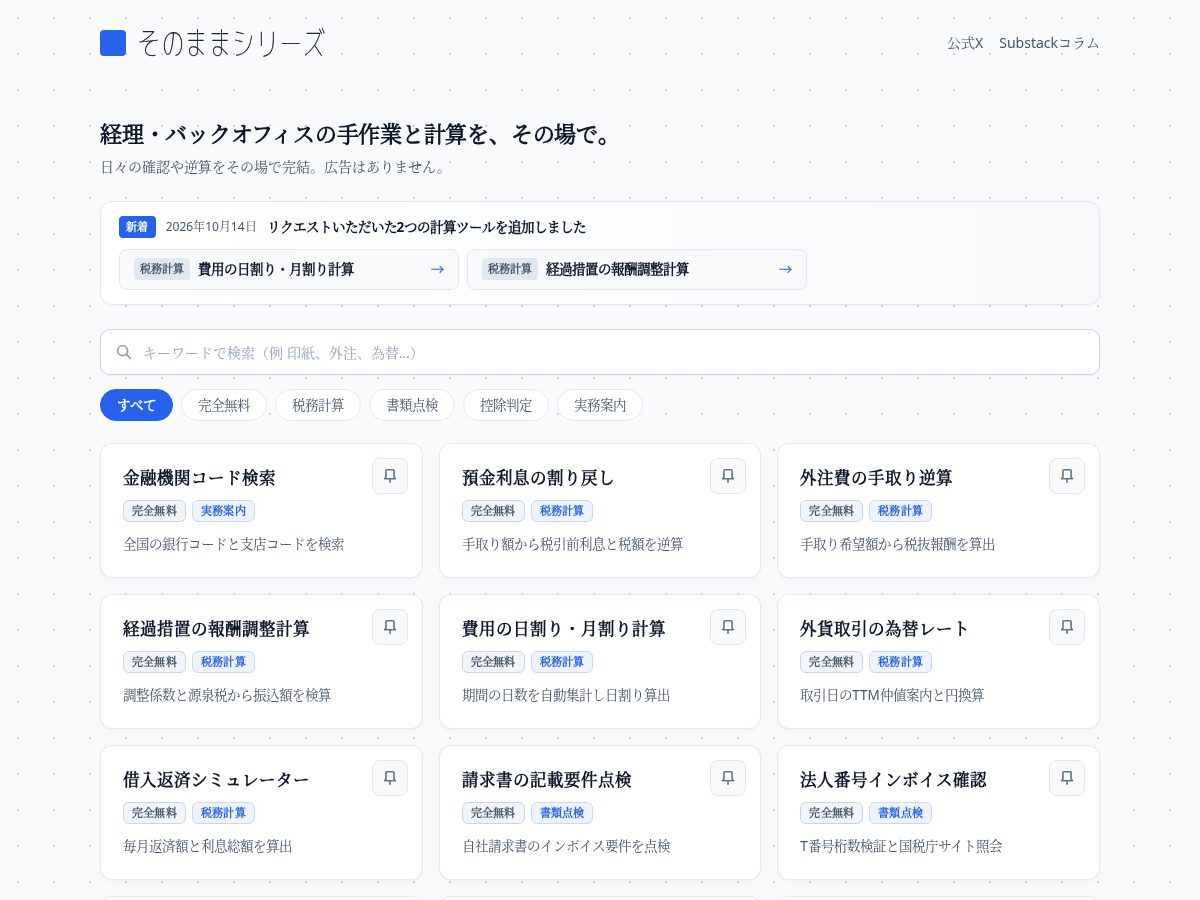
Task: Filter tools by 控除判定
Action: point(506,405)
